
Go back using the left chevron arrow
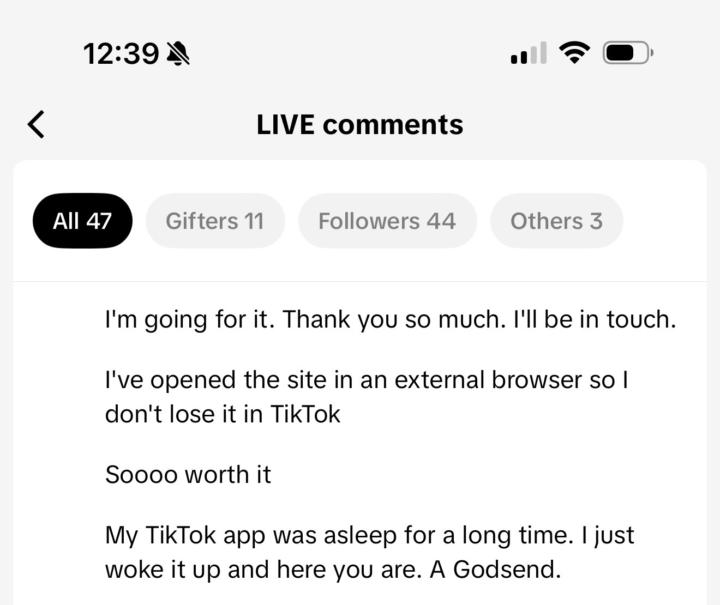[x=37, y=125]
